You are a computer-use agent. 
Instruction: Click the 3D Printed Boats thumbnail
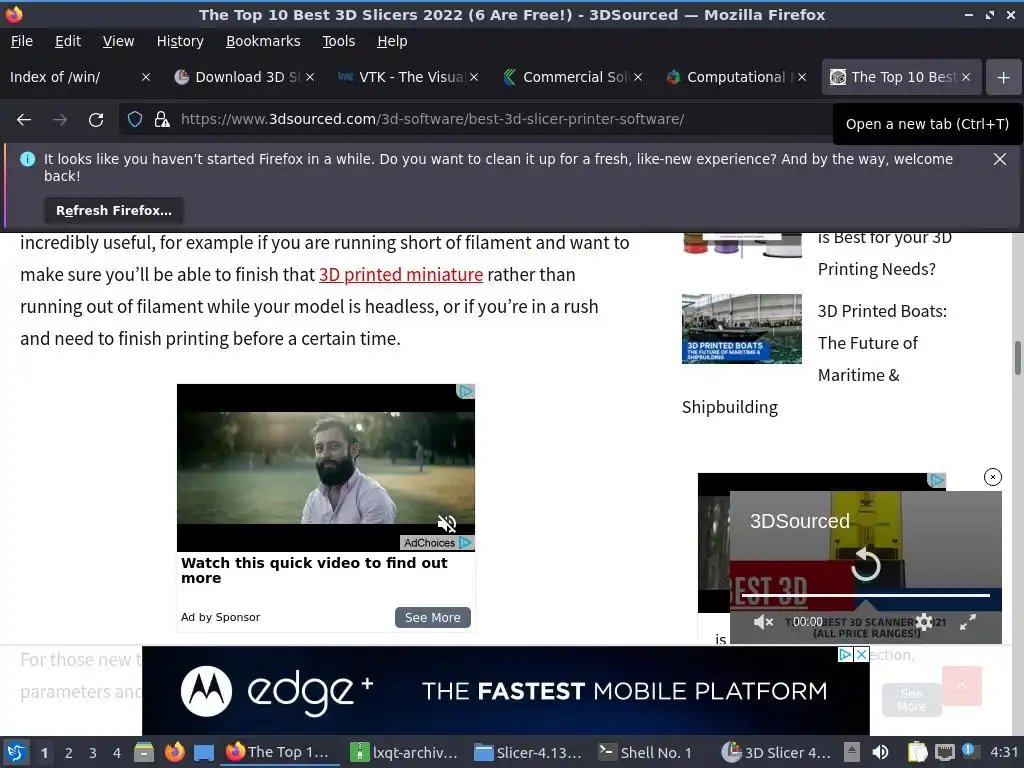(x=742, y=328)
